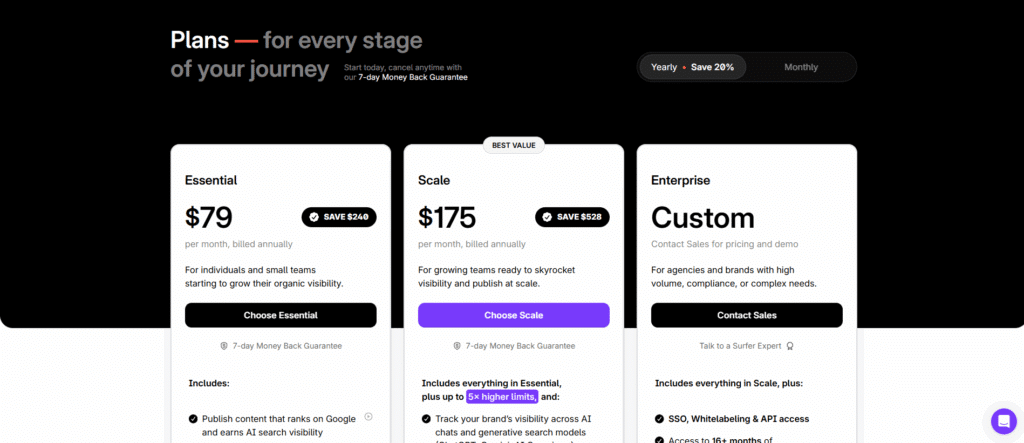Click checkmark icon in SAVE $240 badge
The height and width of the screenshot is (443, 1024).
point(314,217)
